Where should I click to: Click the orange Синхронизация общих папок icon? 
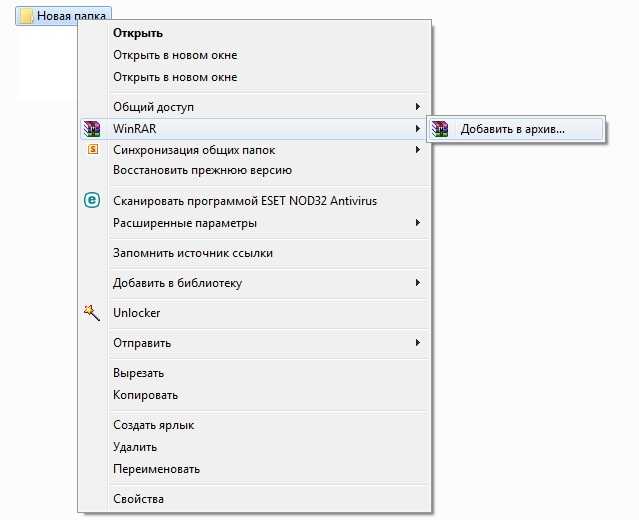(x=93, y=150)
